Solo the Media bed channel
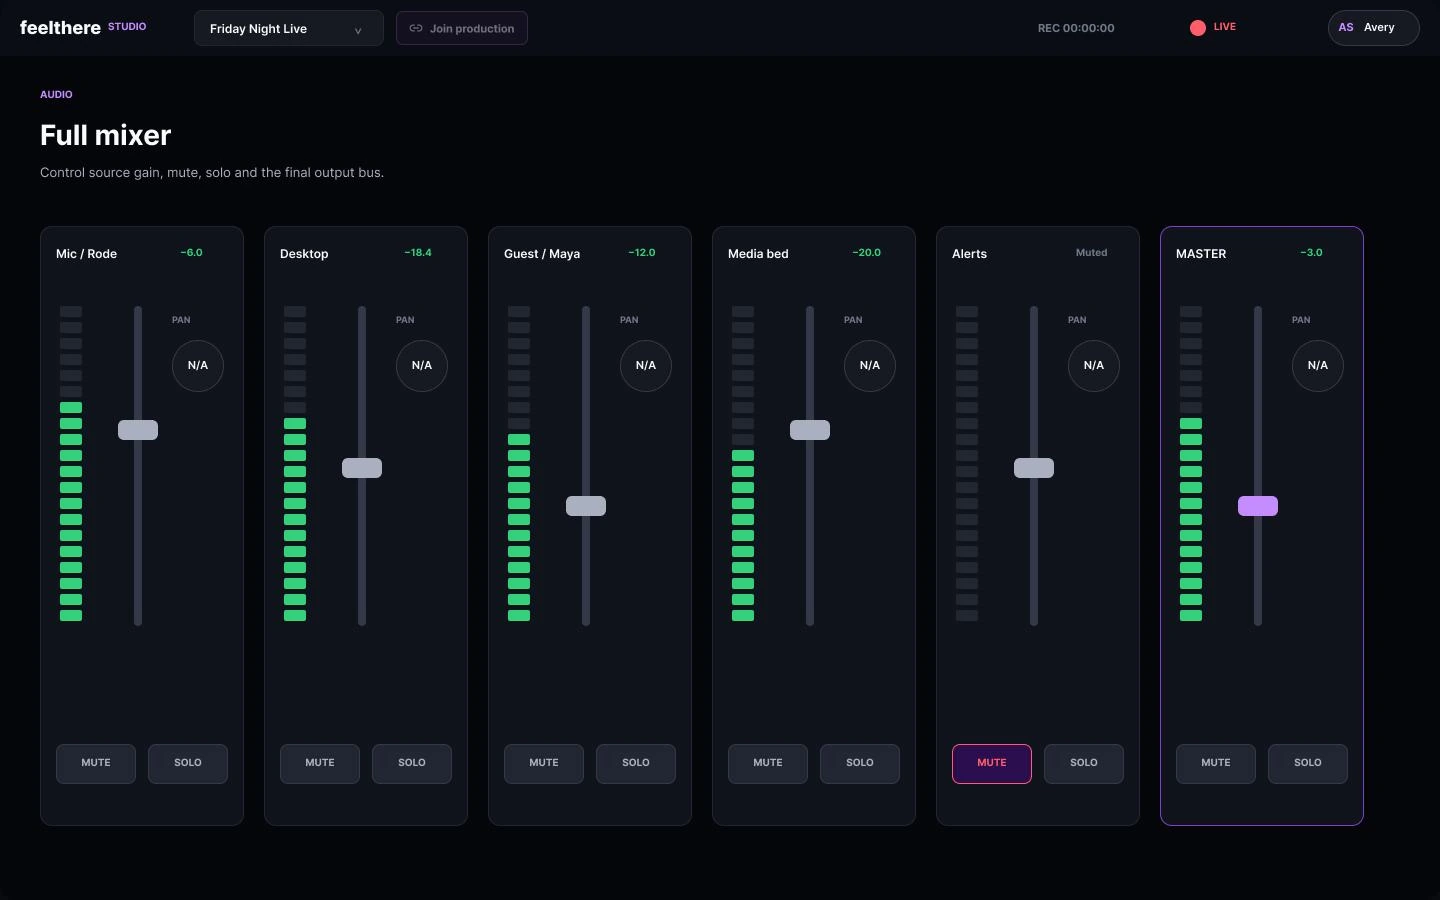 (x=860, y=763)
